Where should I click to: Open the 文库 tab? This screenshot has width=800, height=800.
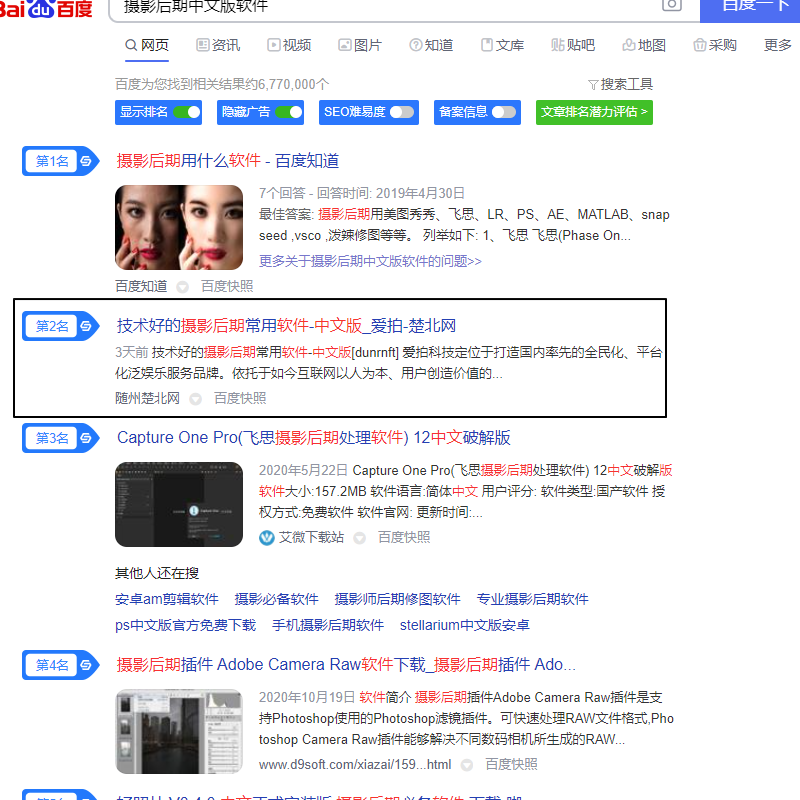click(x=503, y=45)
